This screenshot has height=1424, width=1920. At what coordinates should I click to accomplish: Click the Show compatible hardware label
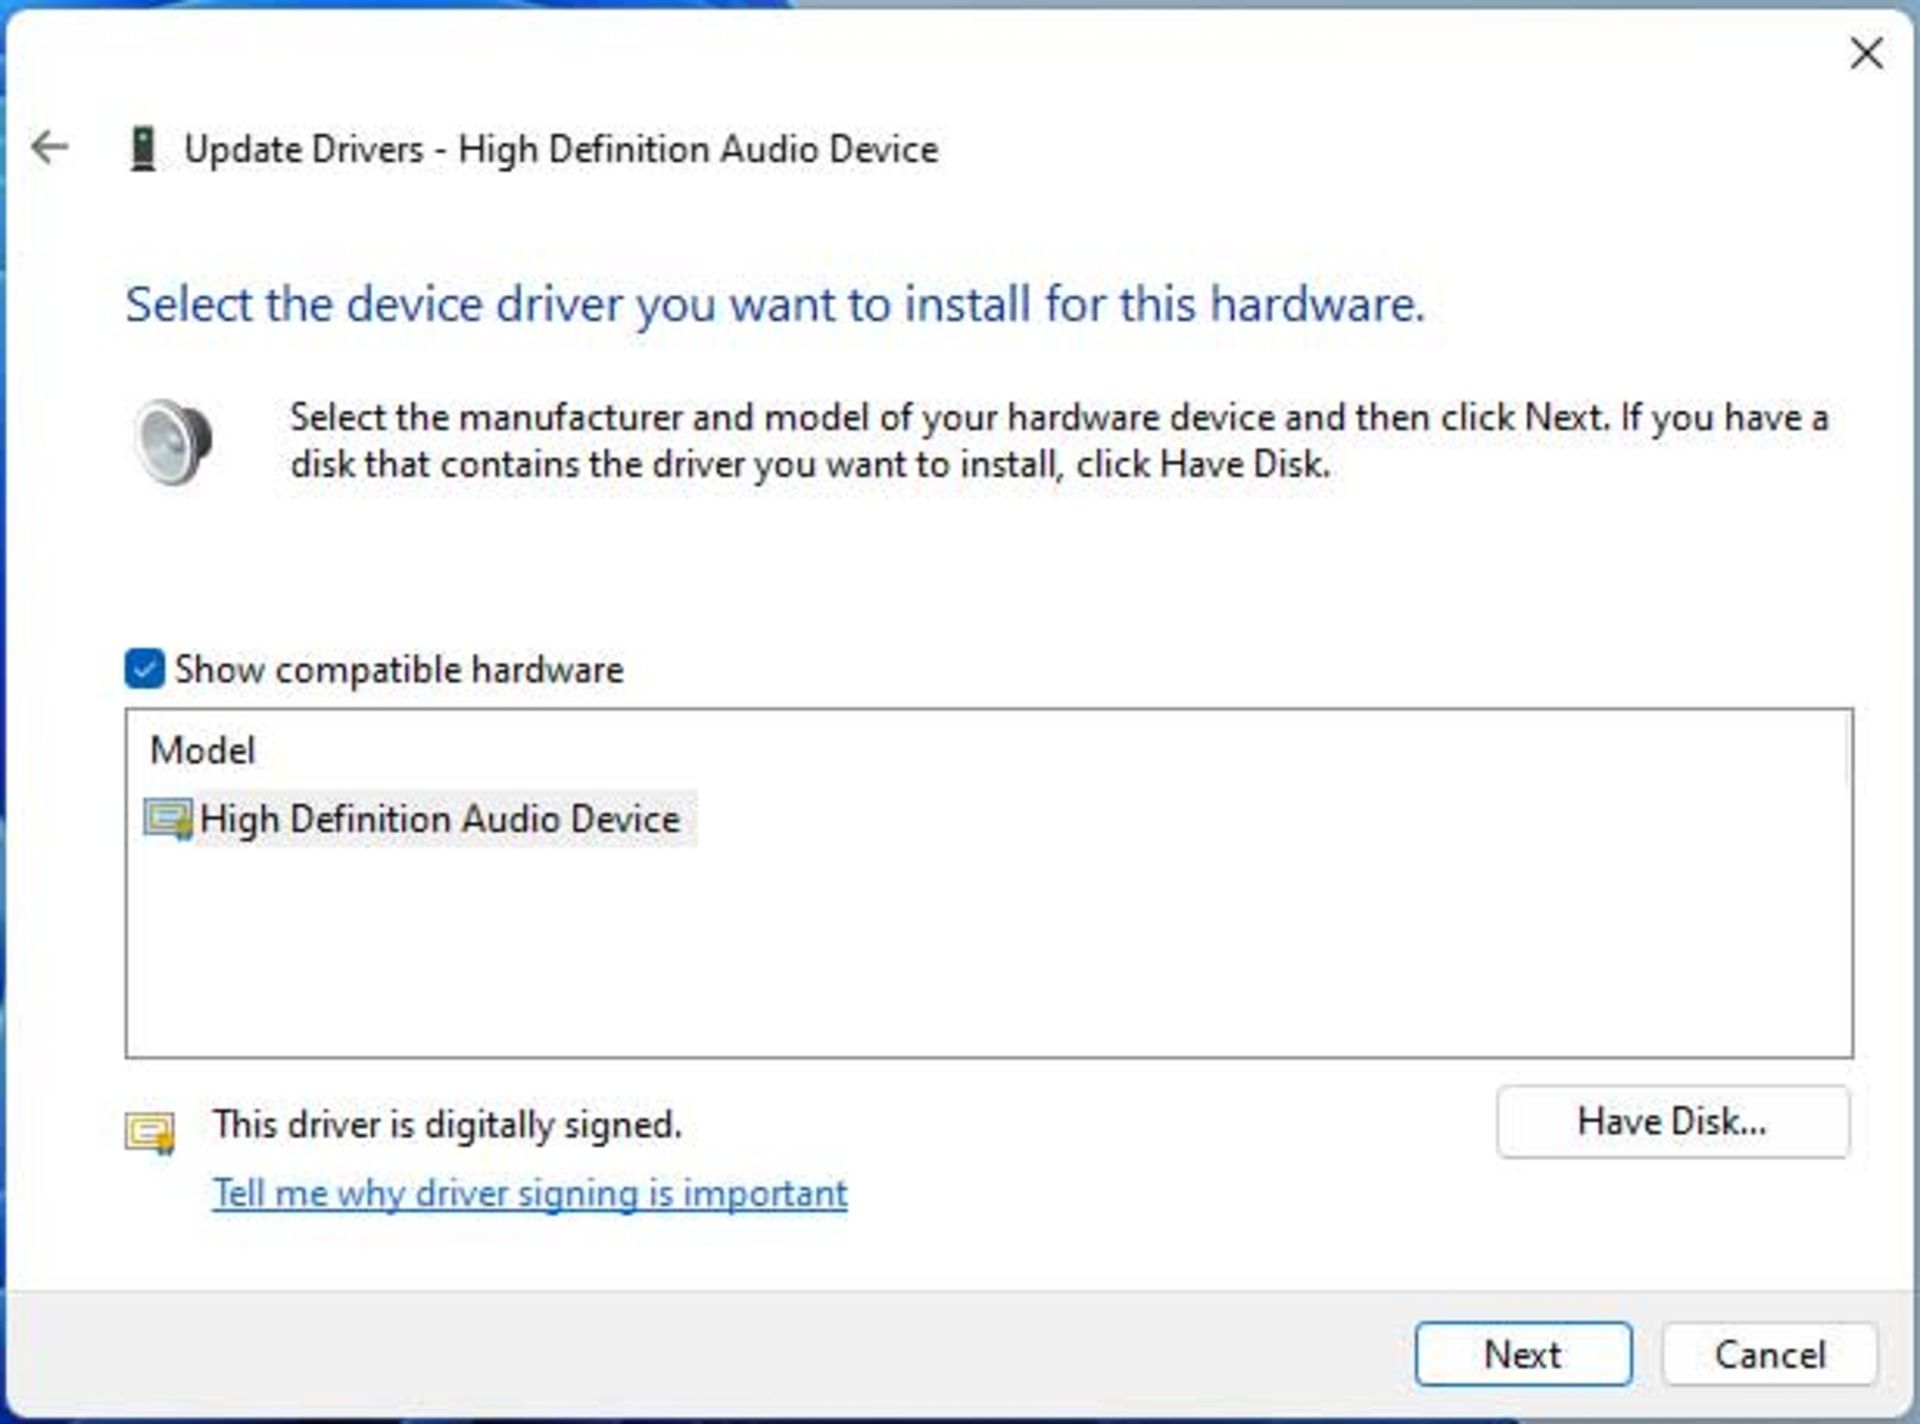pyautogui.click(x=399, y=670)
